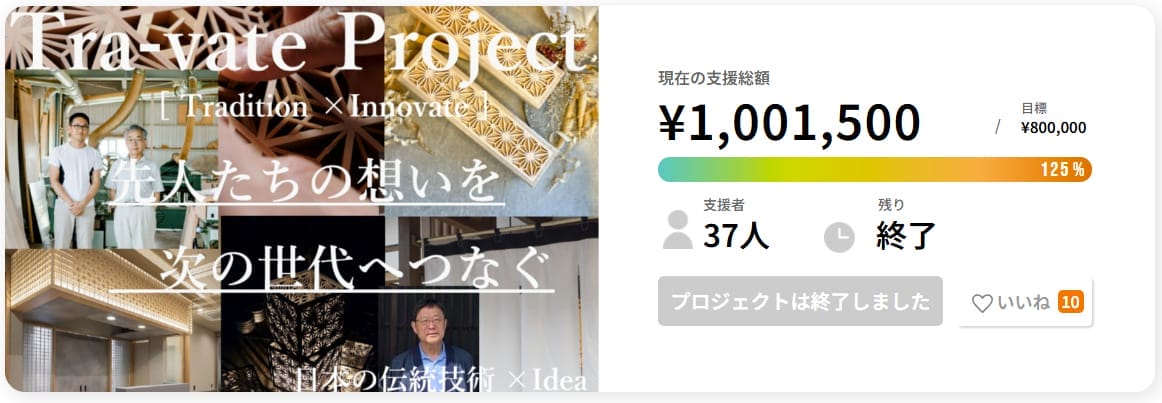The image size is (1162, 403).
Task: Click the 37人 supporter count
Action: click(736, 236)
